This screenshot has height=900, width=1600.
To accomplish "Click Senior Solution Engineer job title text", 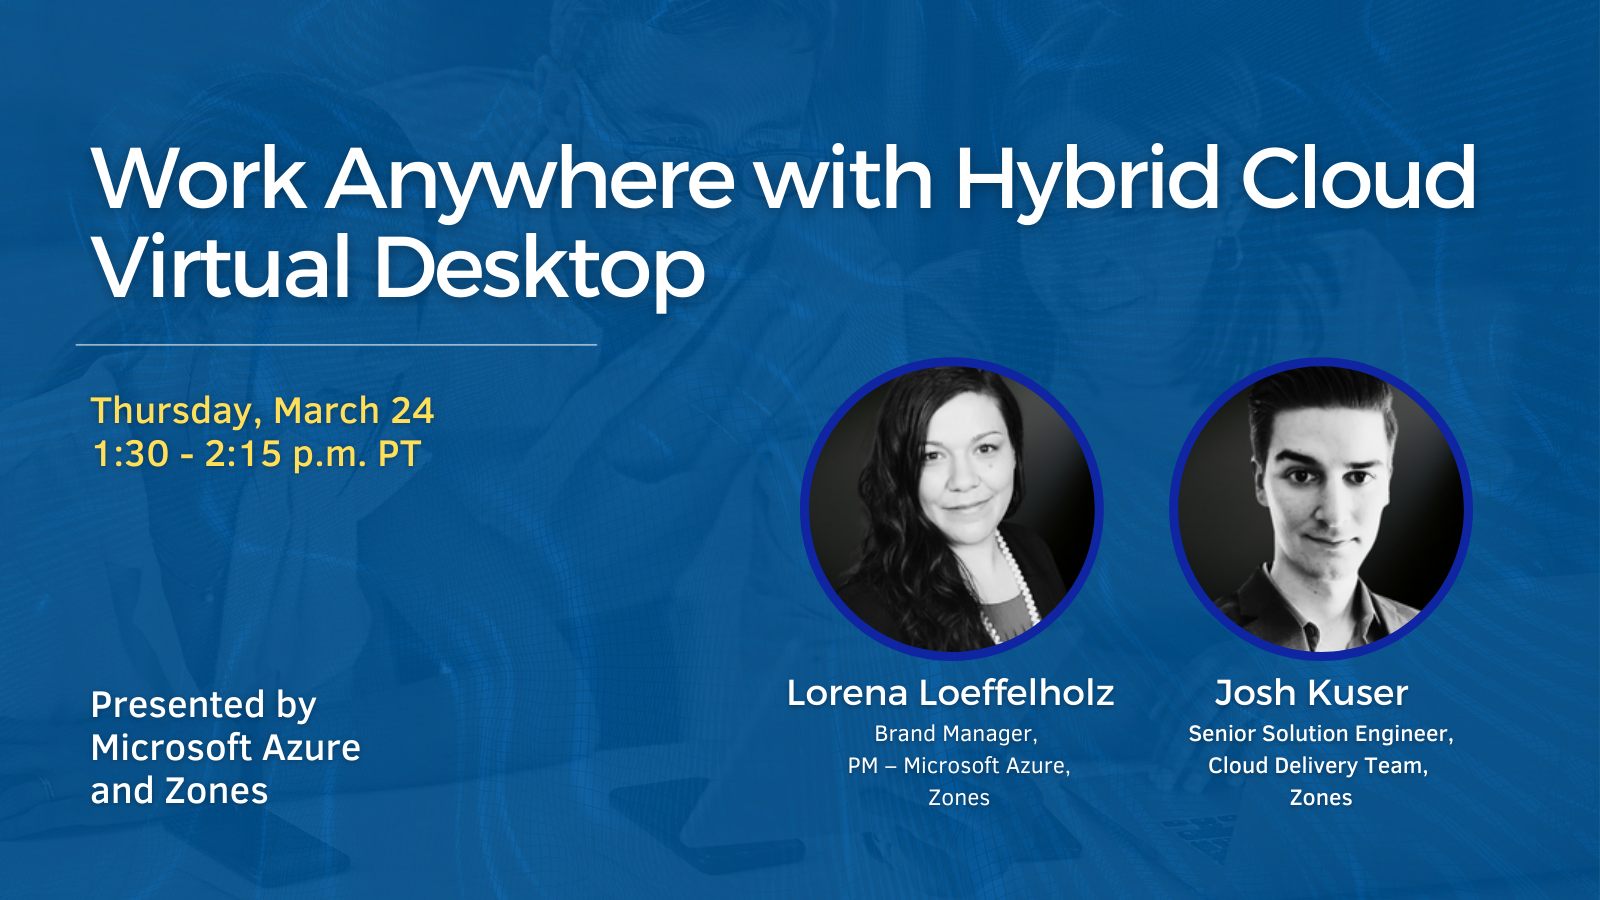I will [1321, 735].
